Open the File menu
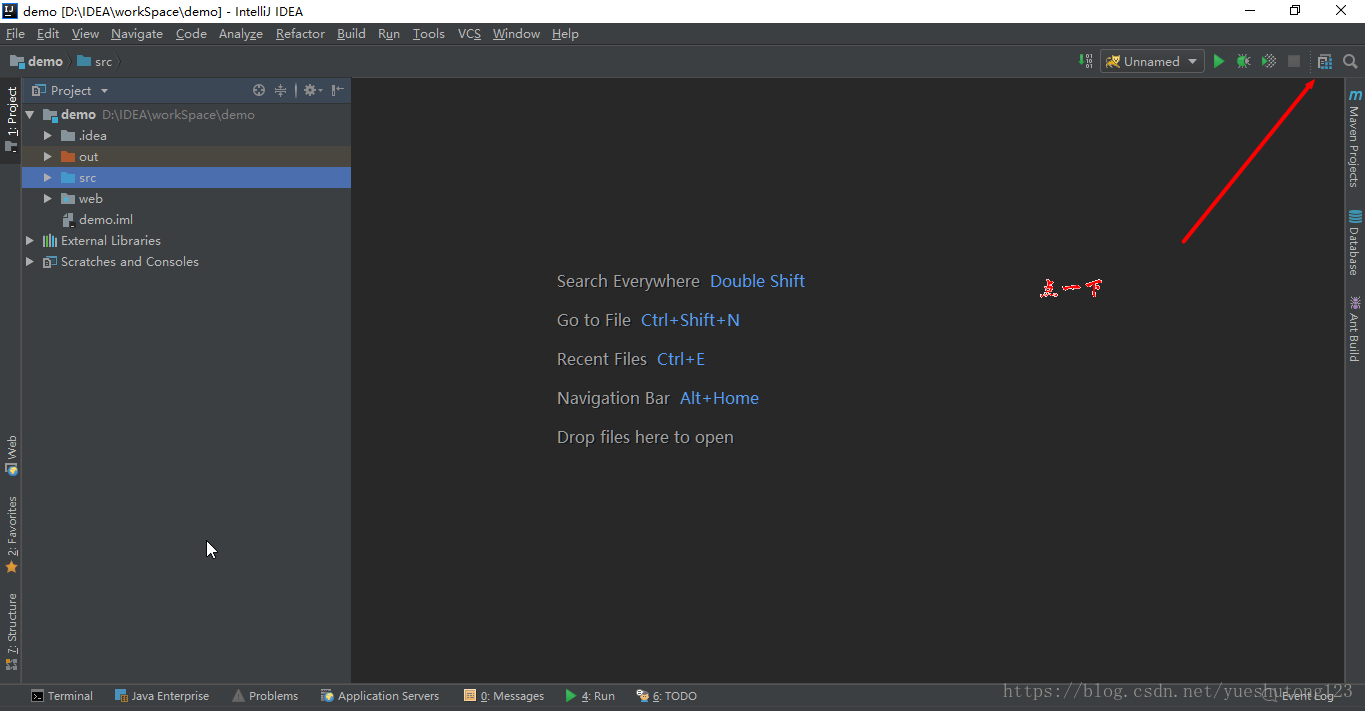The height and width of the screenshot is (711, 1365). [x=15, y=34]
